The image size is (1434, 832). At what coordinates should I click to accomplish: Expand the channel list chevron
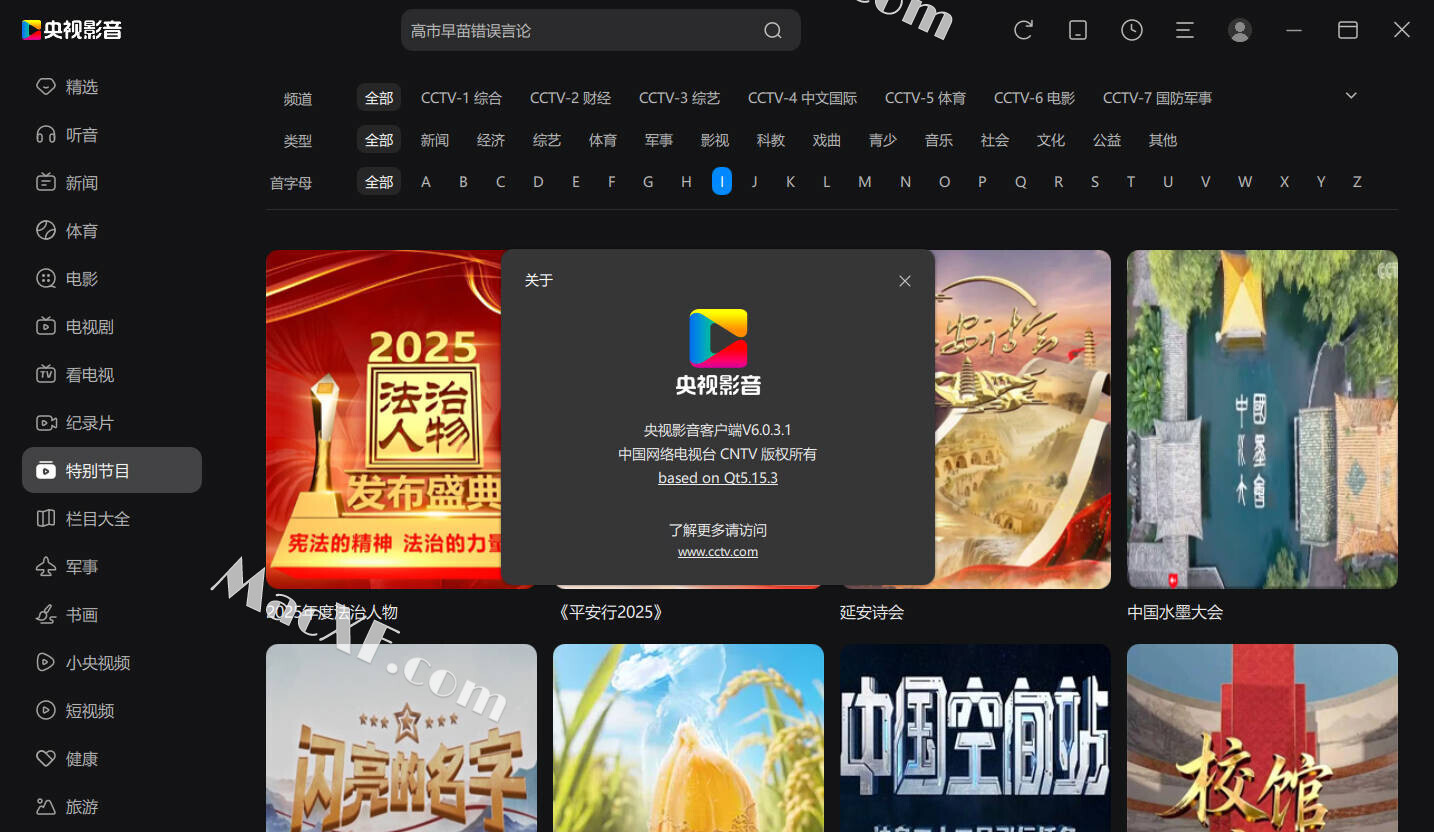point(1351,96)
